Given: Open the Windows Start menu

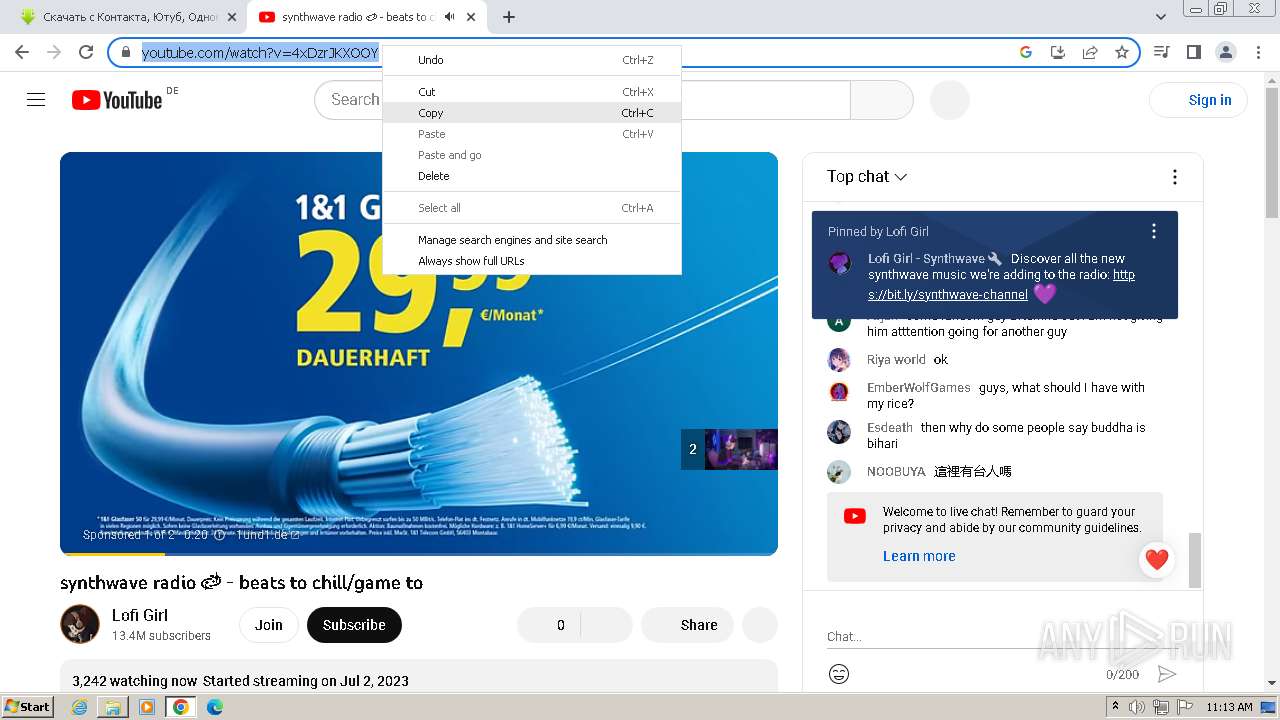Looking at the screenshot, I should click(28, 707).
